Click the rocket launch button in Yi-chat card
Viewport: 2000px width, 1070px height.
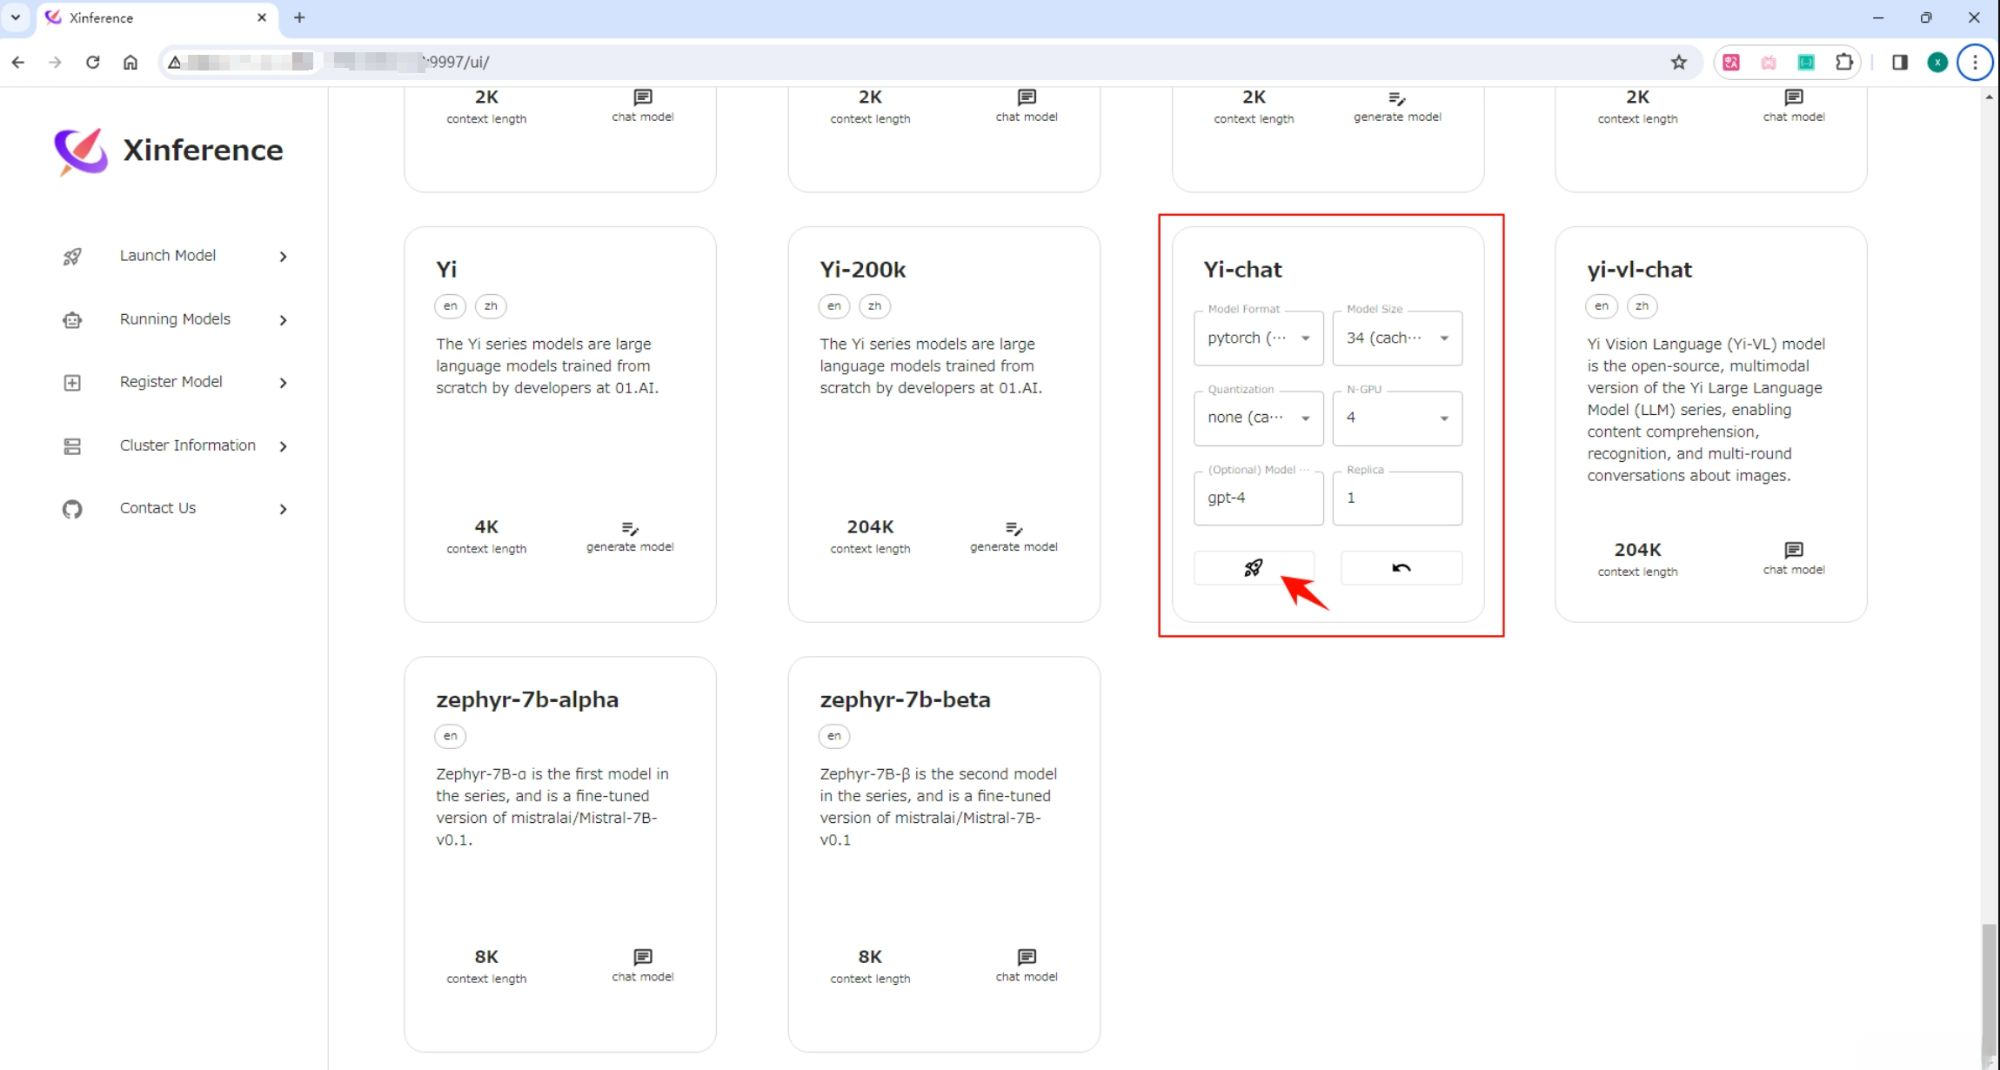tap(1253, 568)
